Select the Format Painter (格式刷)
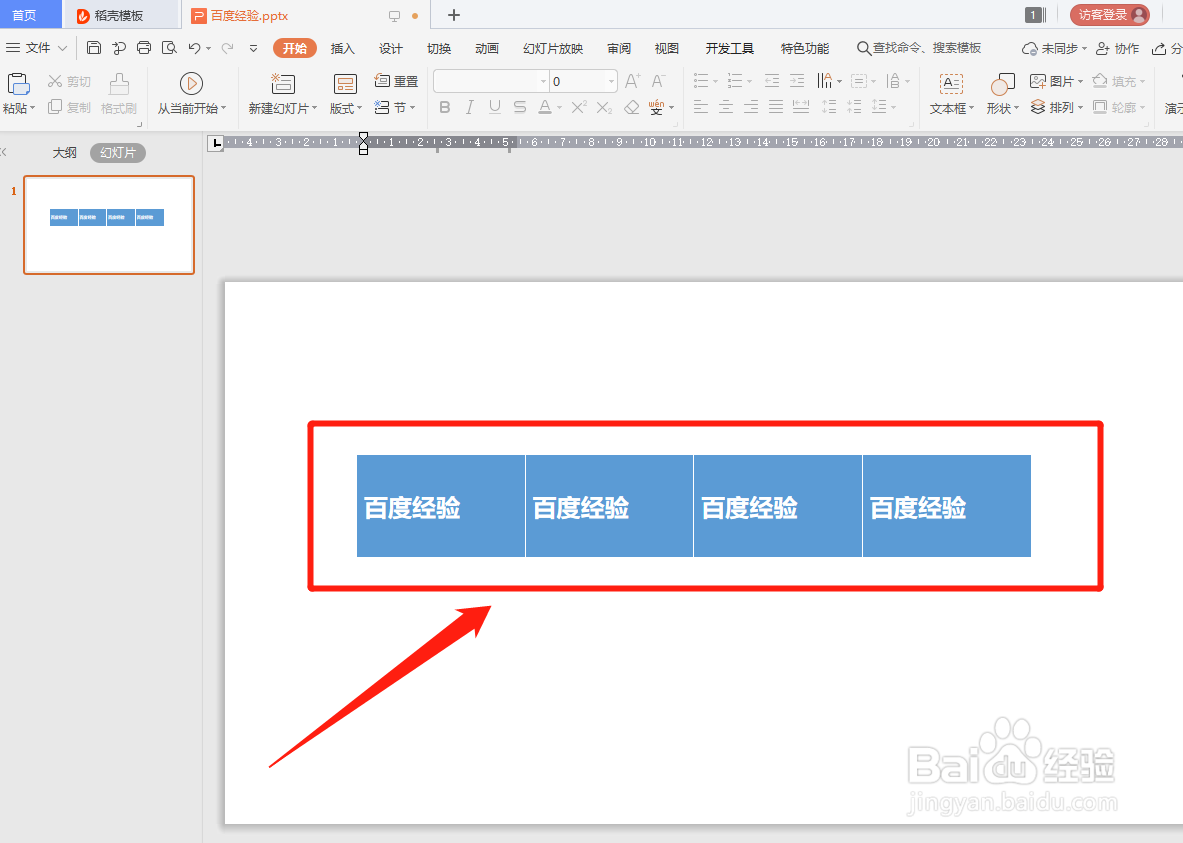The image size is (1183, 843). point(119,94)
